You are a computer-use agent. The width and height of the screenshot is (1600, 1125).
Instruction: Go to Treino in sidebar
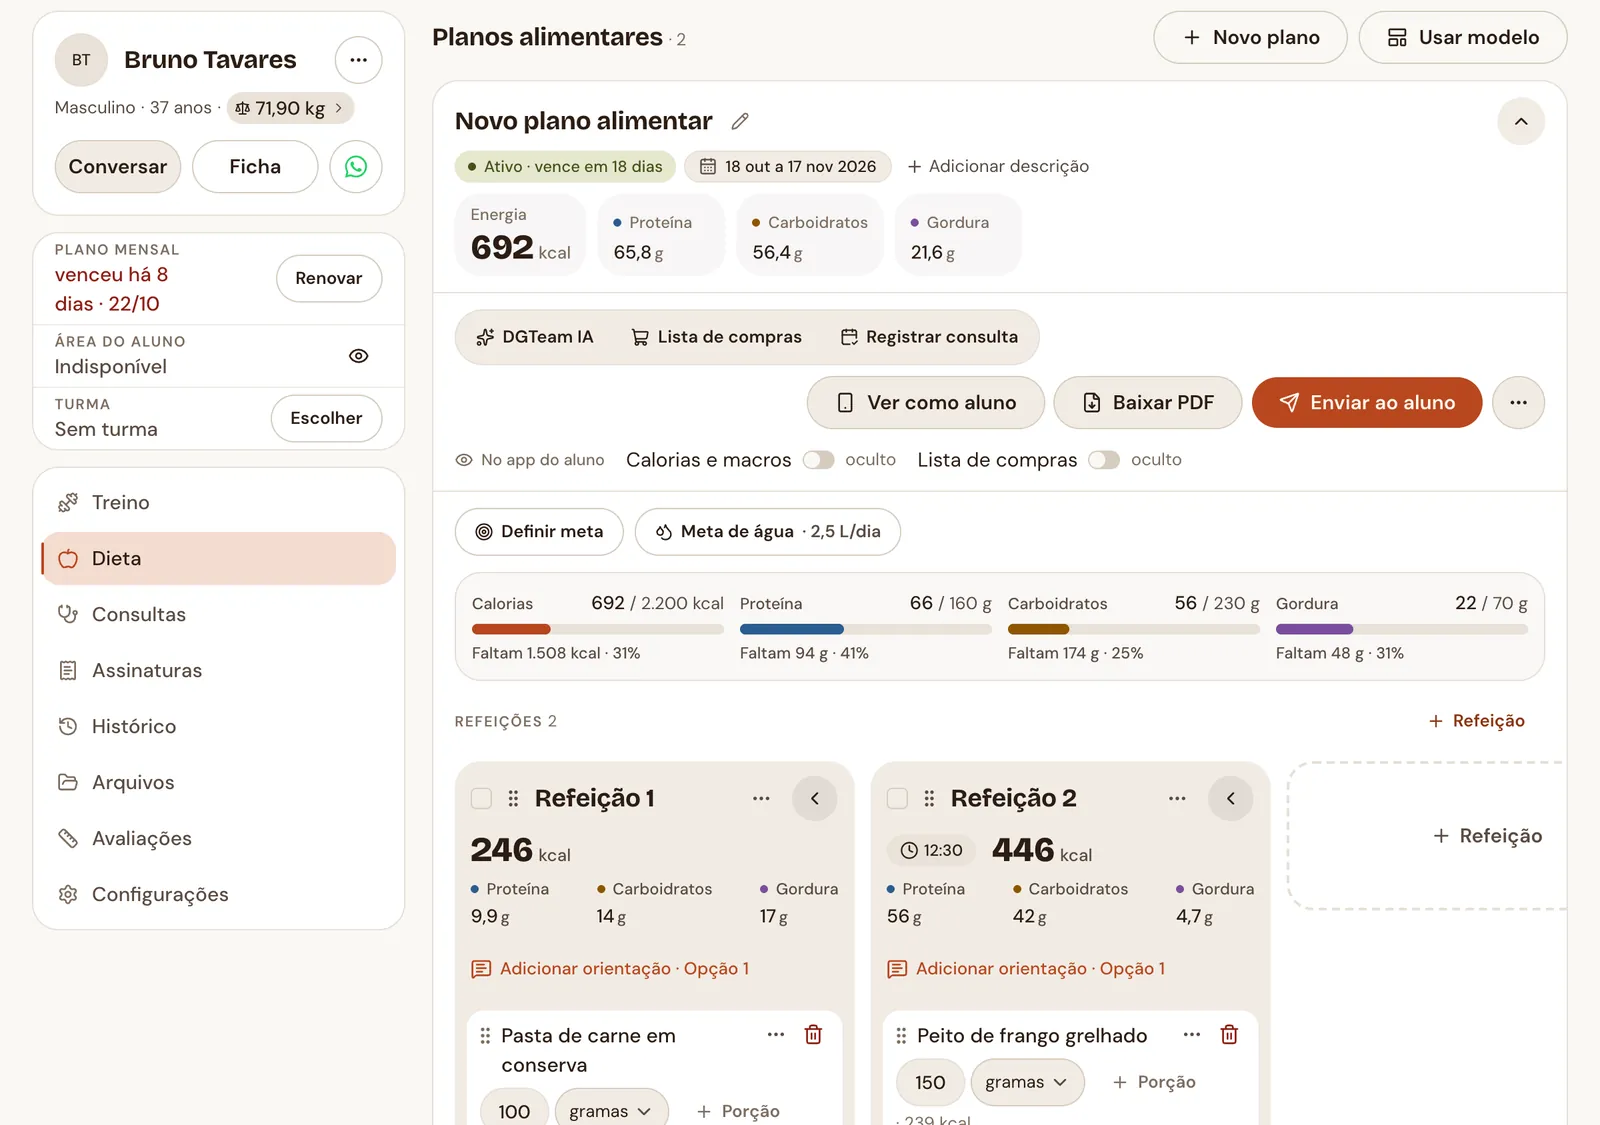(218, 503)
